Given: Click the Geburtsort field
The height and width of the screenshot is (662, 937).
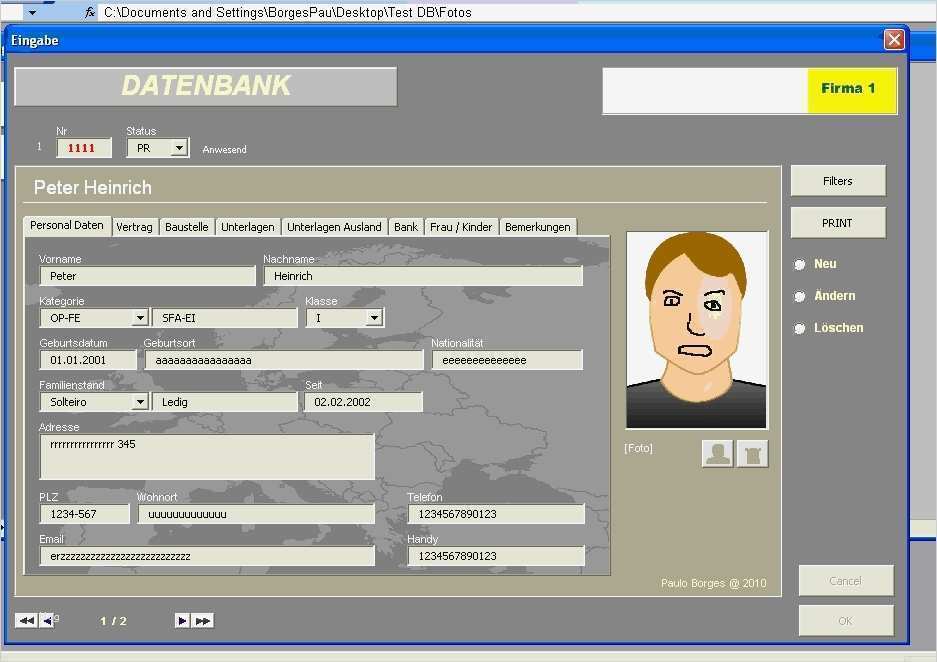Looking at the screenshot, I should tap(284, 360).
